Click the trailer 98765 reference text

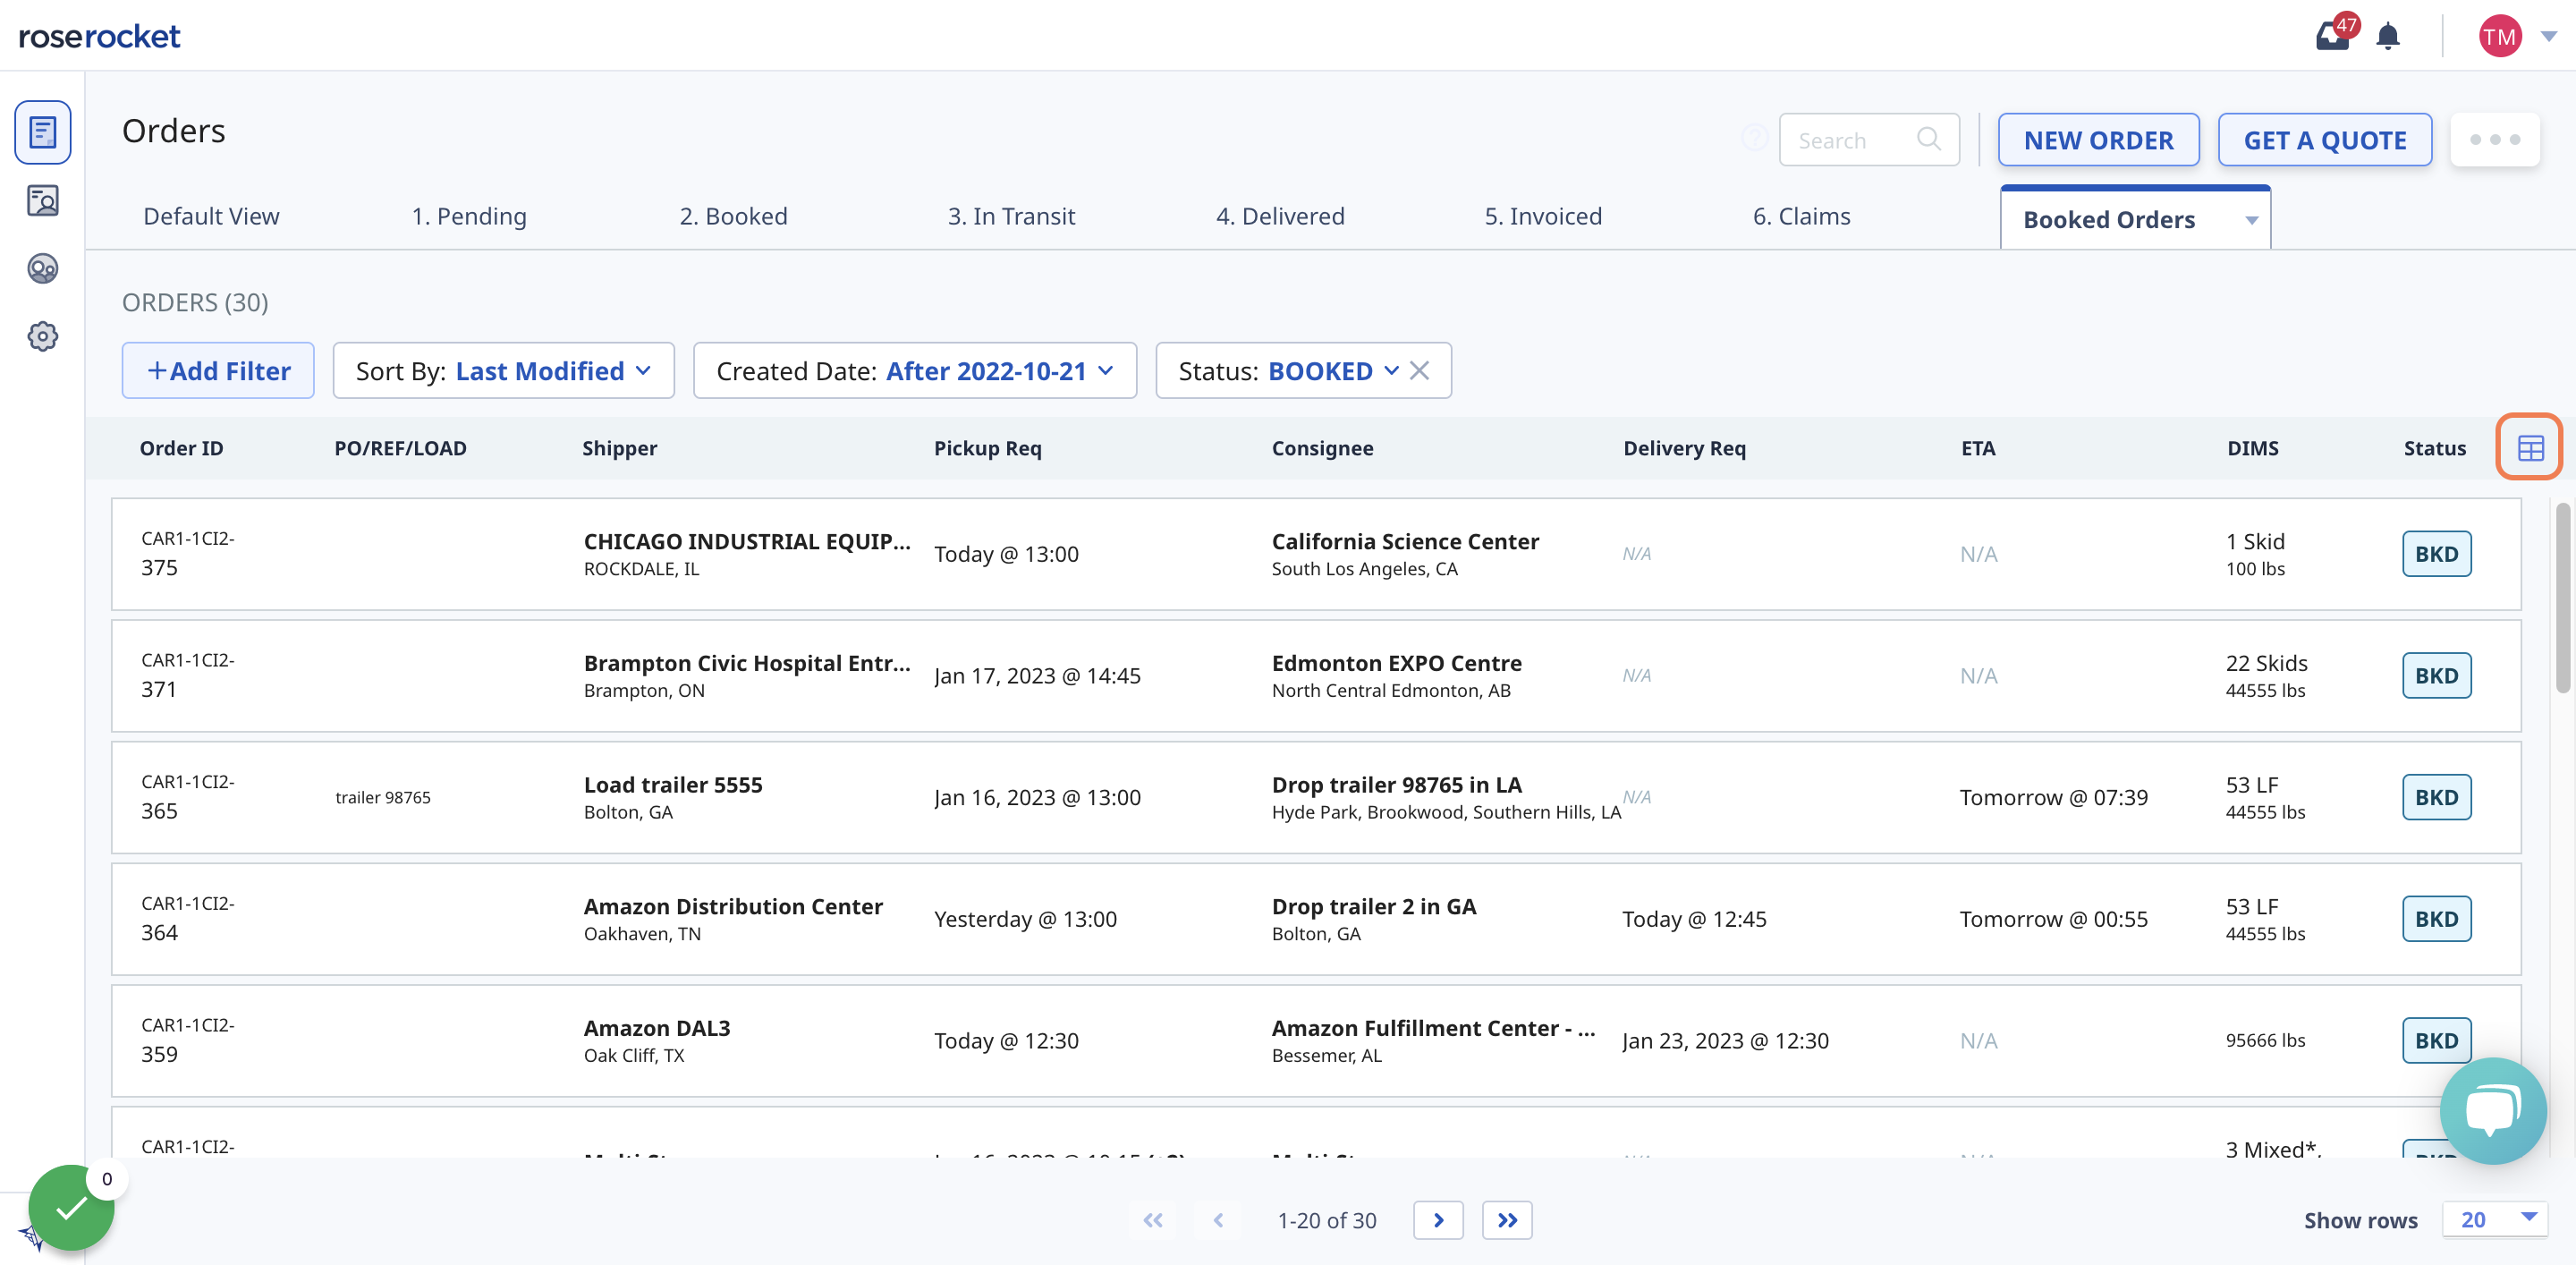tap(383, 797)
